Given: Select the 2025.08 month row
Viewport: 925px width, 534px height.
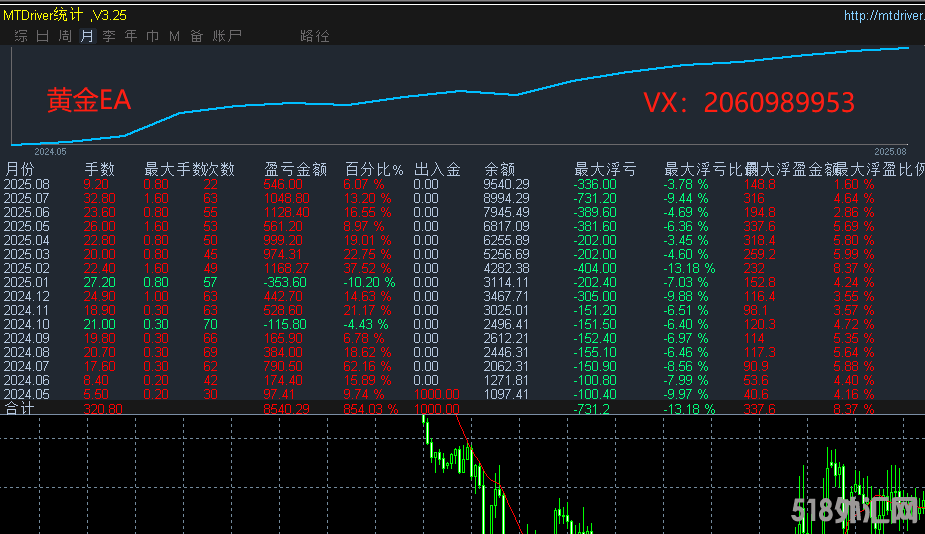Looking at the screenshot, I should point(462,184).
